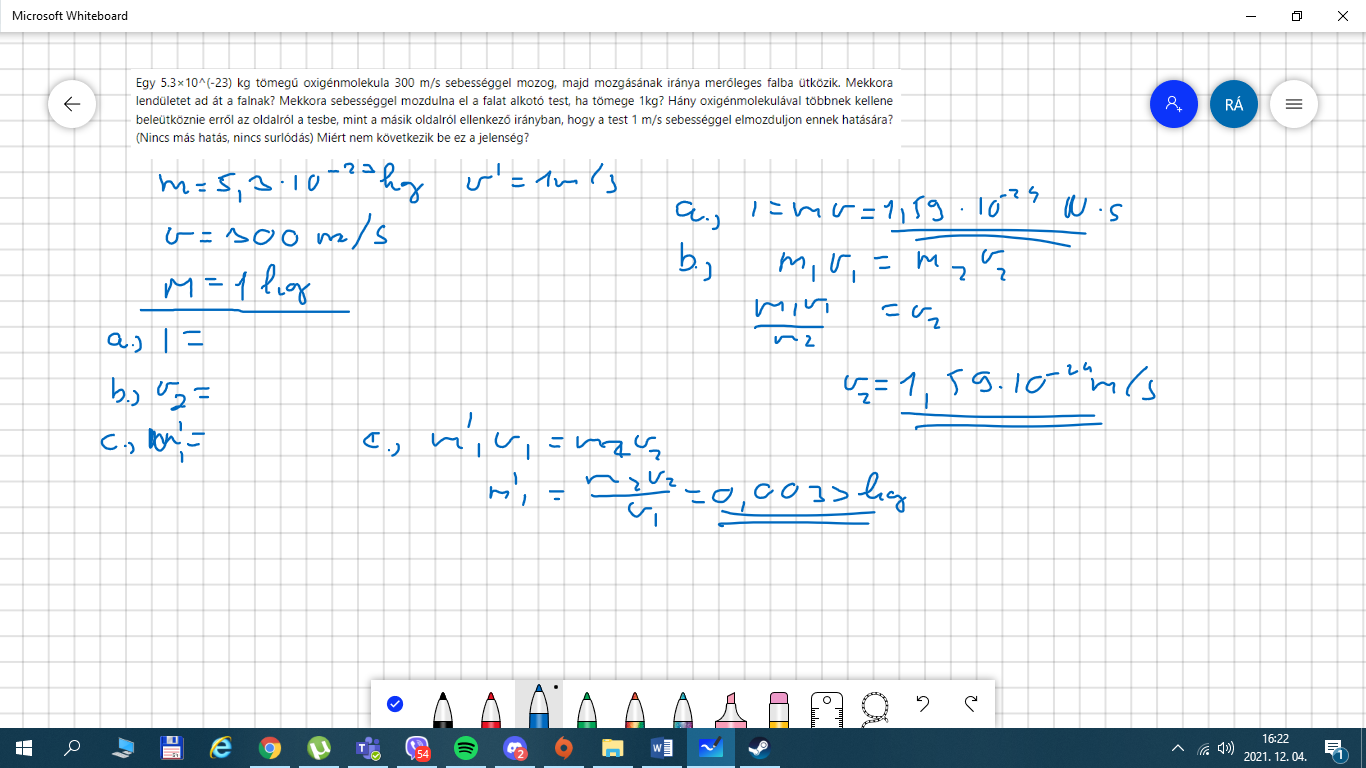Open the RÁ account profile button
Image resolution: width=1366 pixels, height=768 pixels.
[x=1234, y=104]
